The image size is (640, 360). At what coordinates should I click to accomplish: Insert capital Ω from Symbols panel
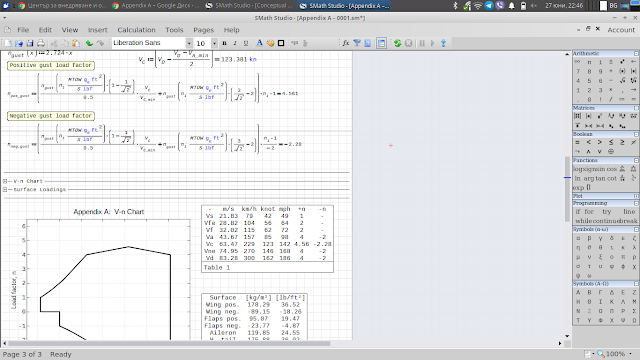click(x=633, y=320)
